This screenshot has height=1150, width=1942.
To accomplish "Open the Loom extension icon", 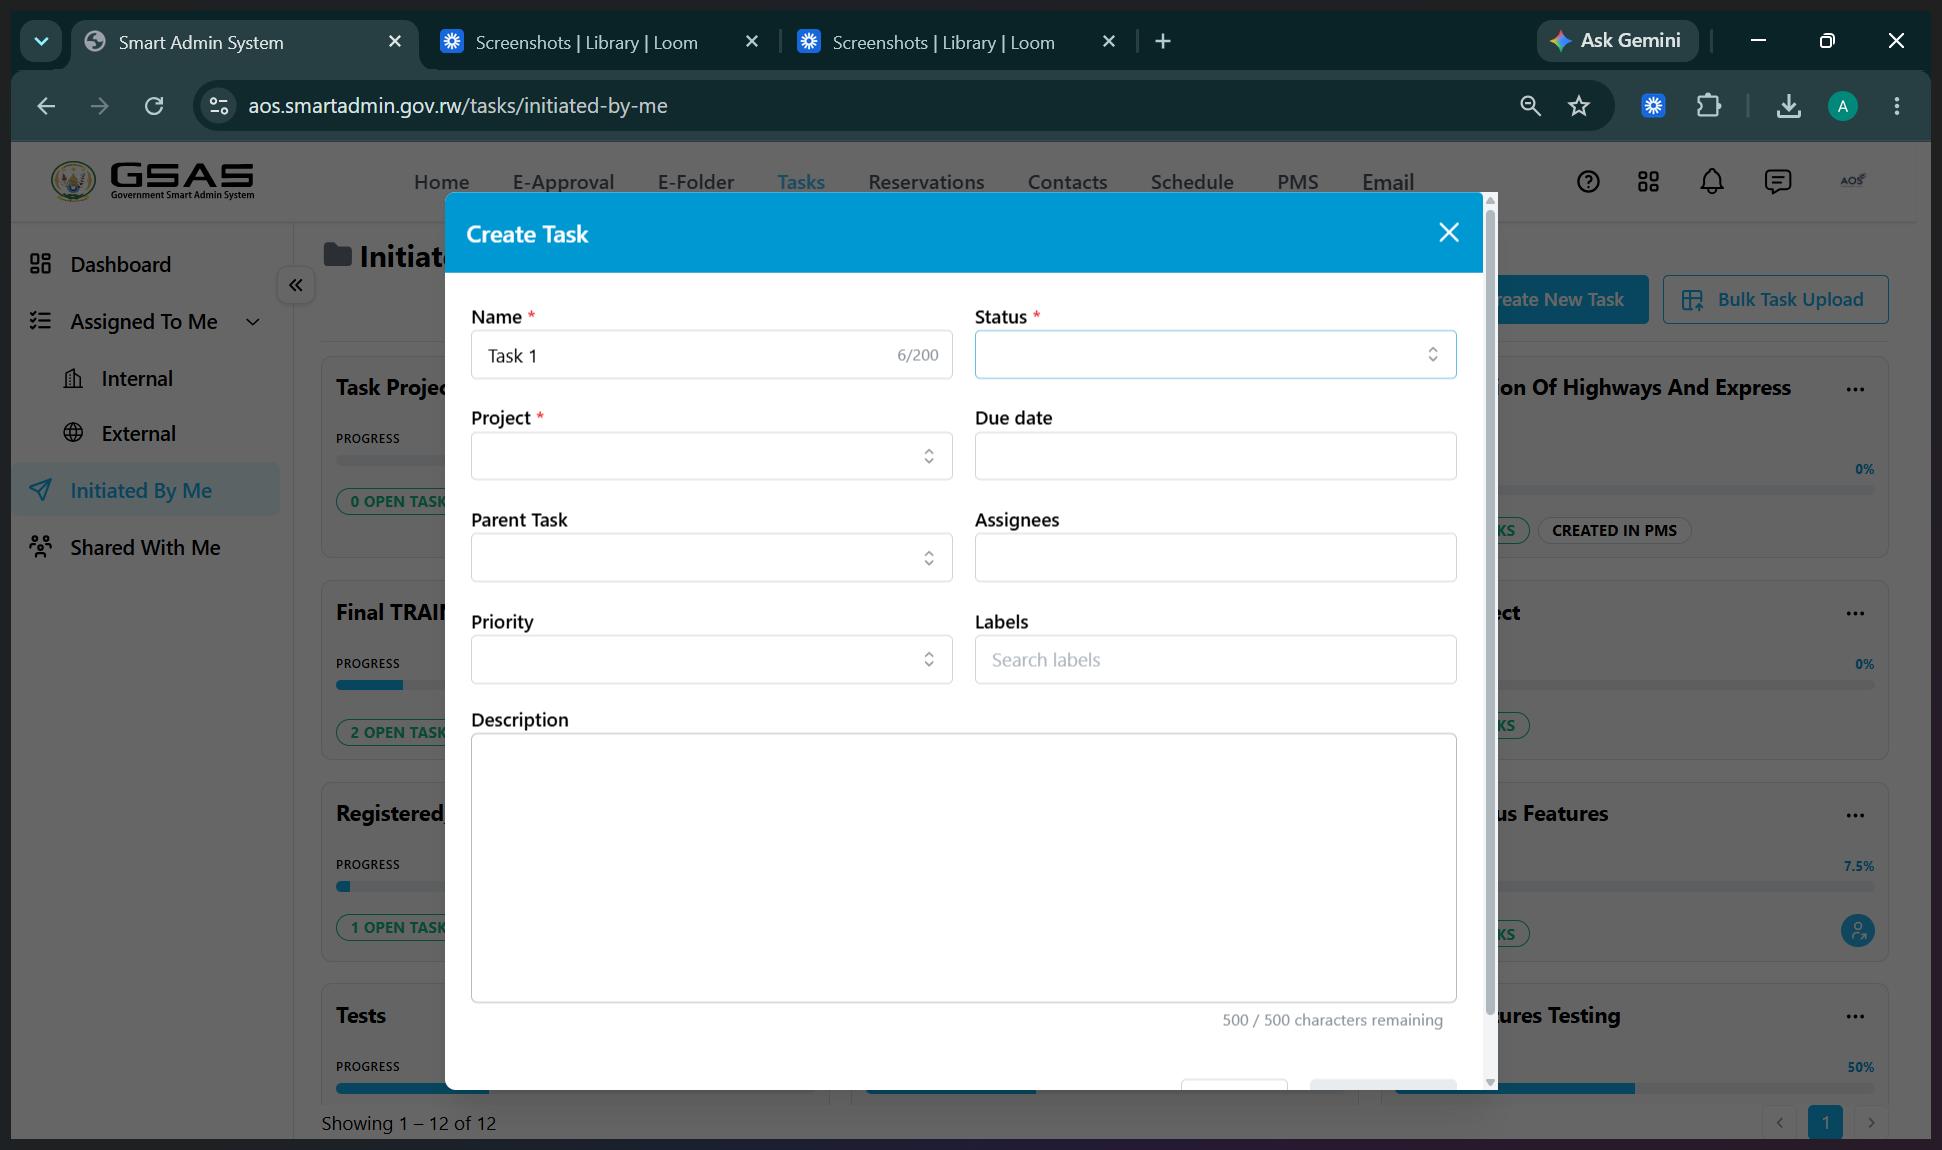I will pos(1653,106).
